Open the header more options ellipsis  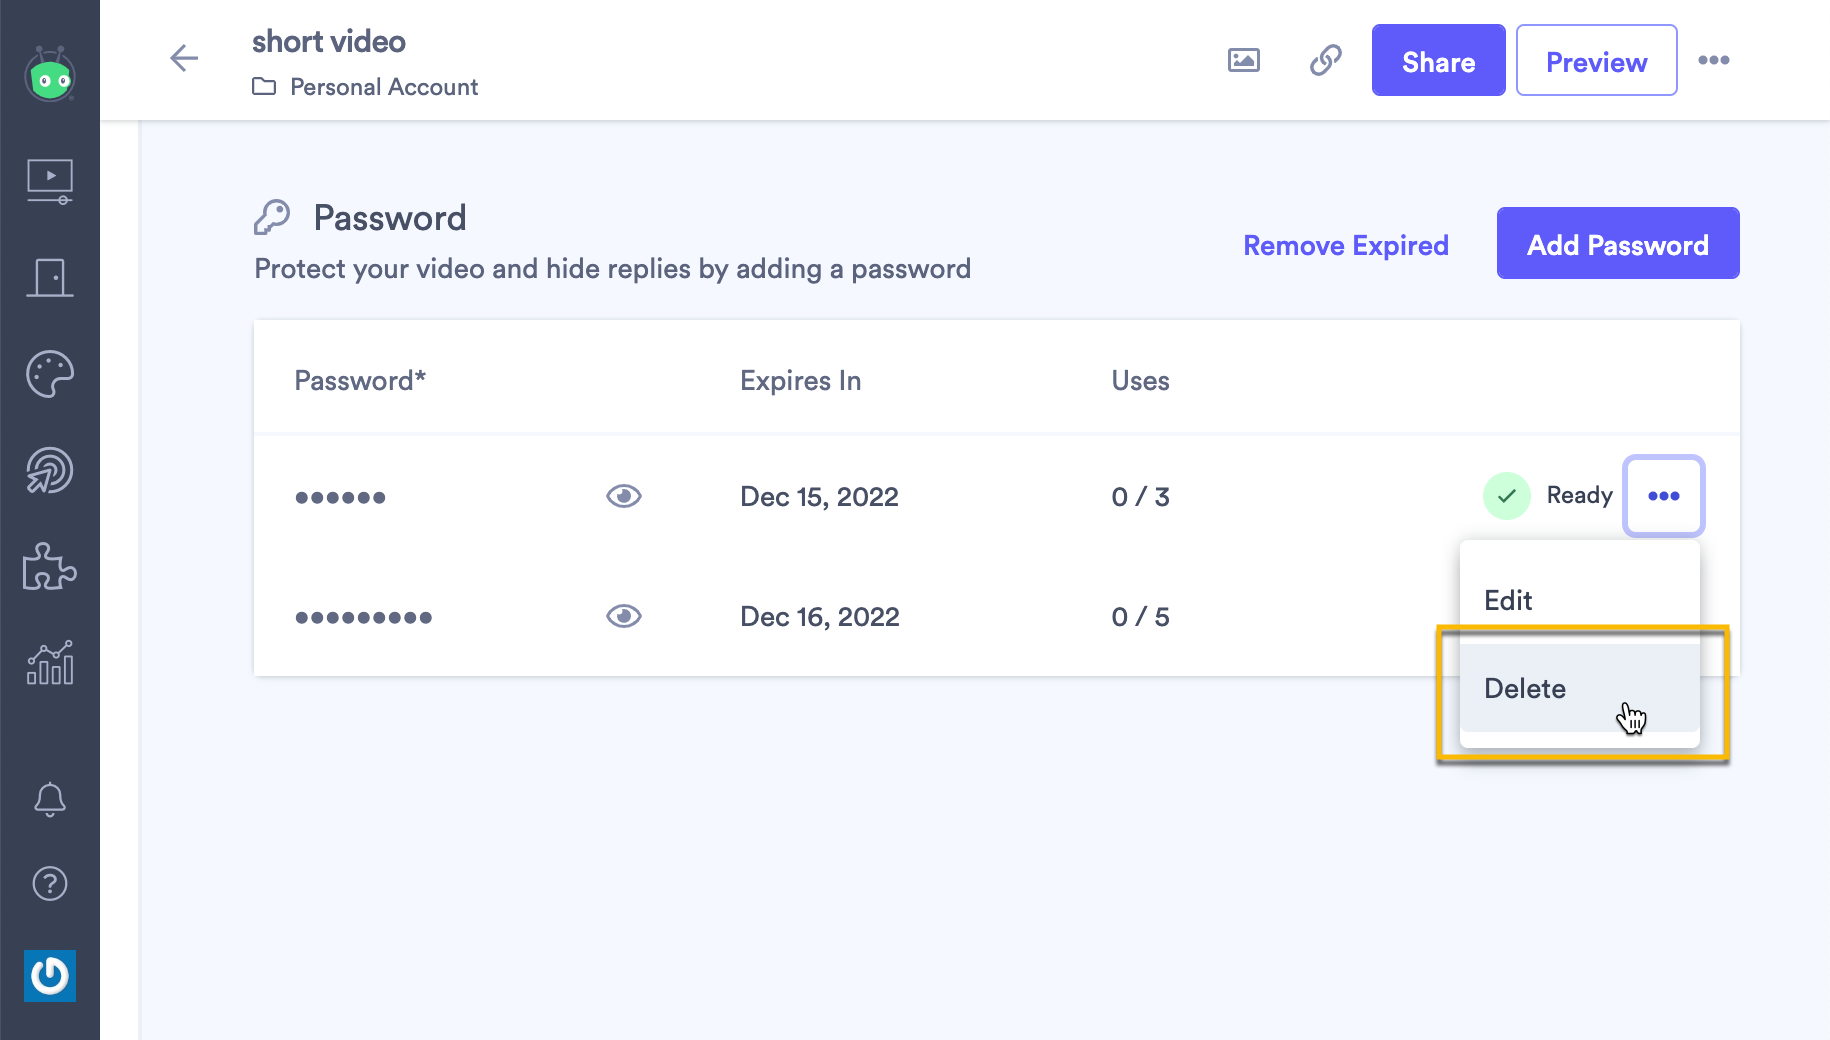[1713, 60]
